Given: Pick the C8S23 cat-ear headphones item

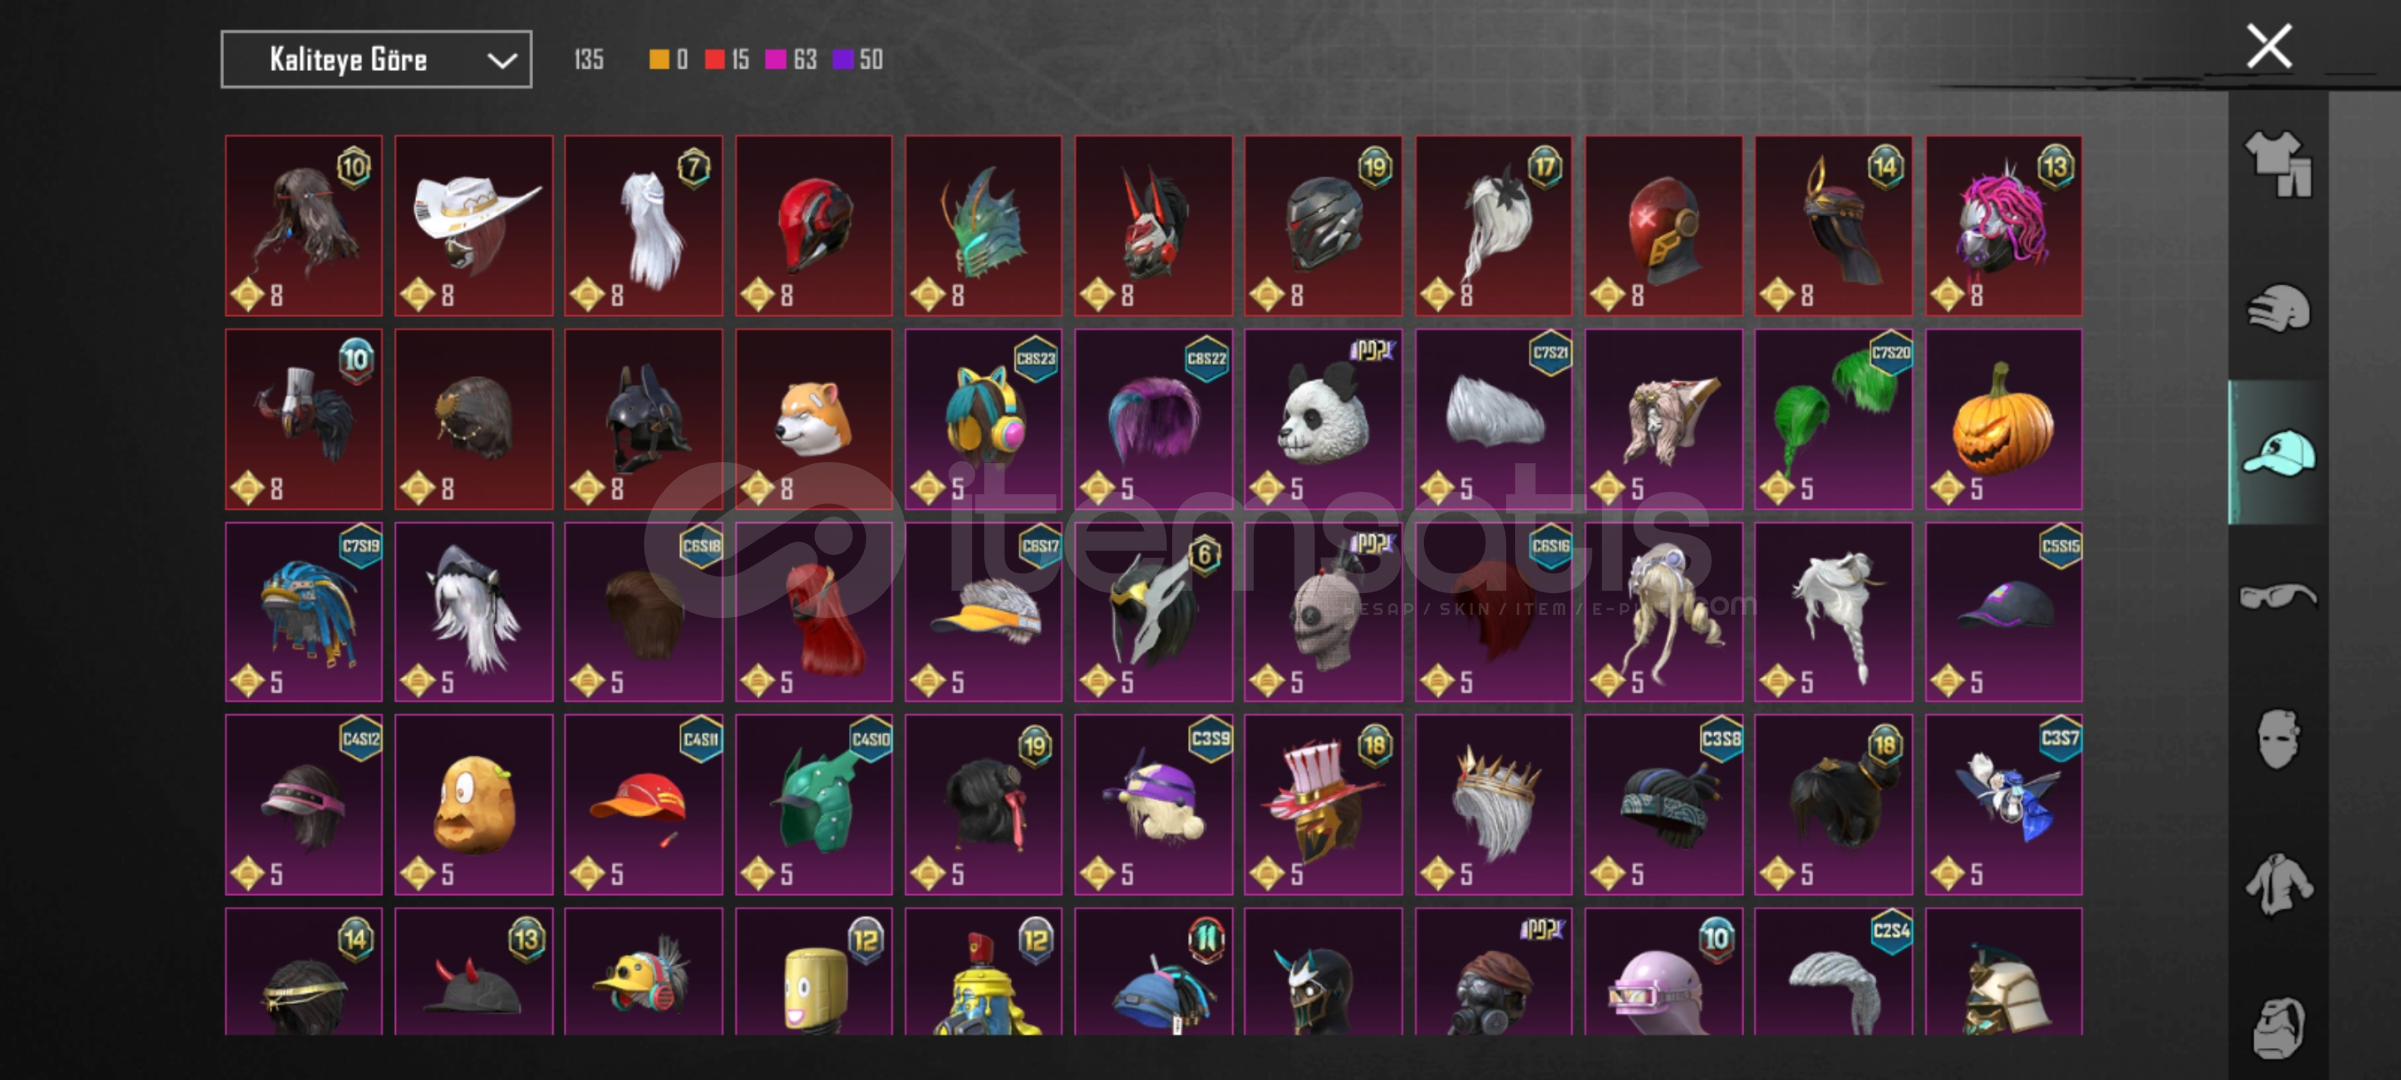Looking at the screenshot, I should [984, 419].
